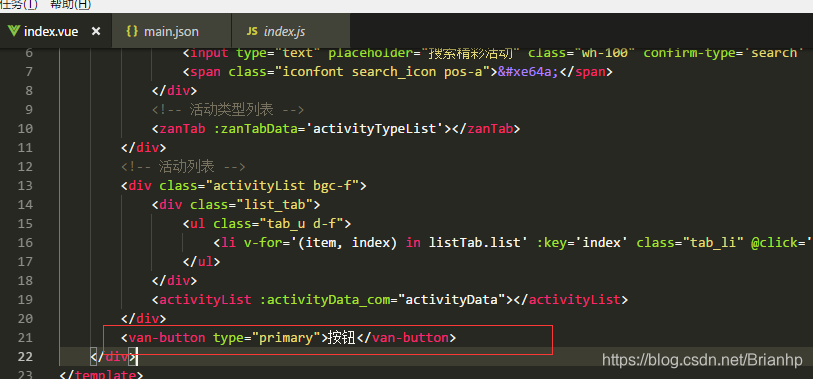The image size is (813, 379).
Task: Click the "primary" type value
Action: pos(286,338)
